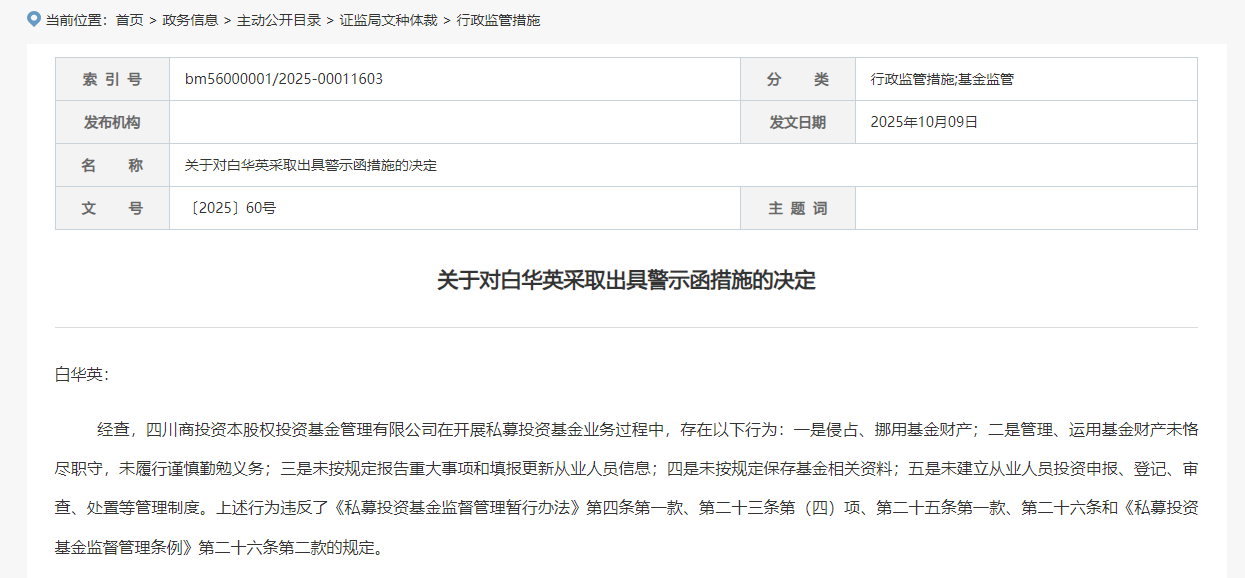Viewport: 1245px width, 578px height.
Task: Click the bold article title heading
Action: (x=626, y=280)
